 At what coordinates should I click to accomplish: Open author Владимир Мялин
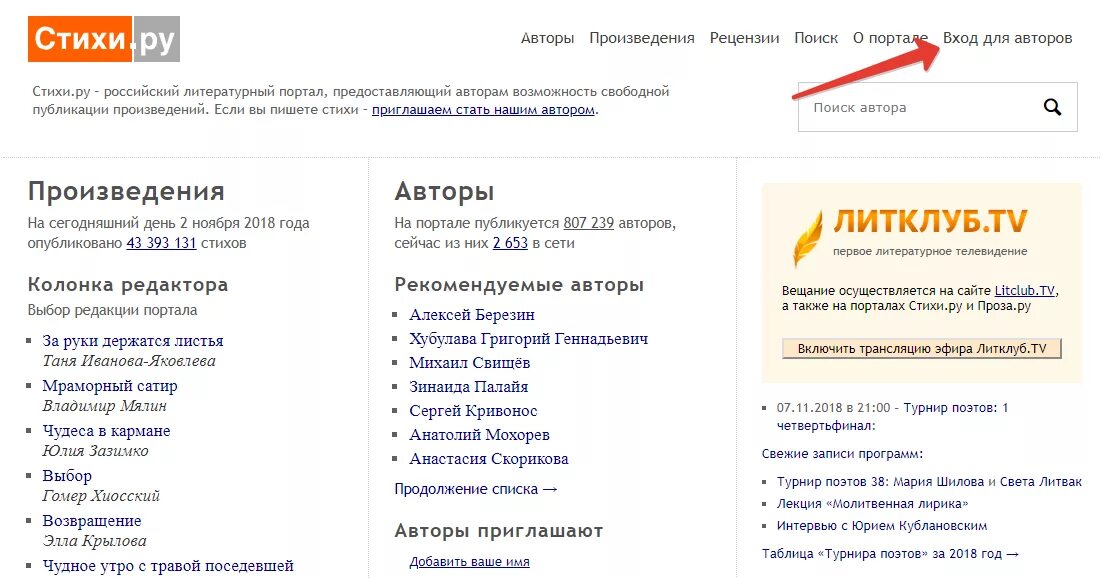click(105, 406)
